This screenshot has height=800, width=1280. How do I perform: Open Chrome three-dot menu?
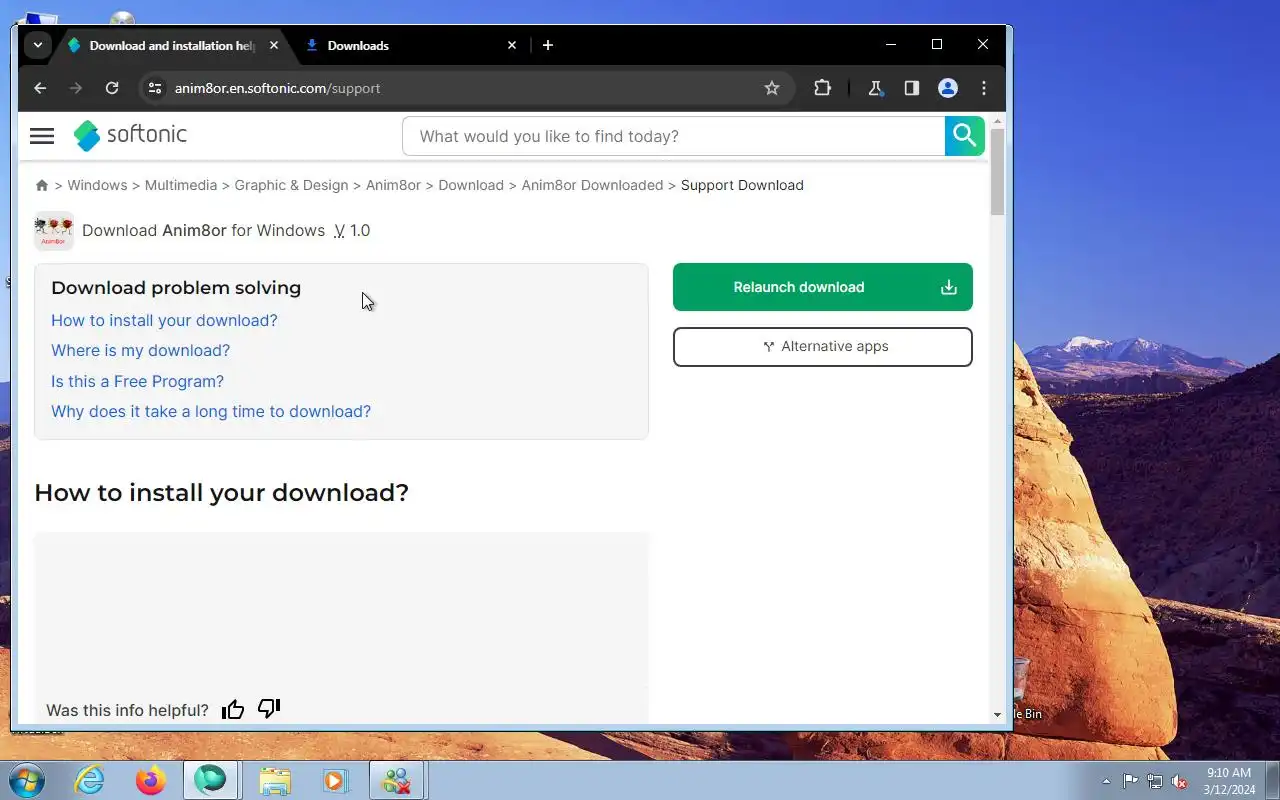pyautogui.click(x=984, y=88)
